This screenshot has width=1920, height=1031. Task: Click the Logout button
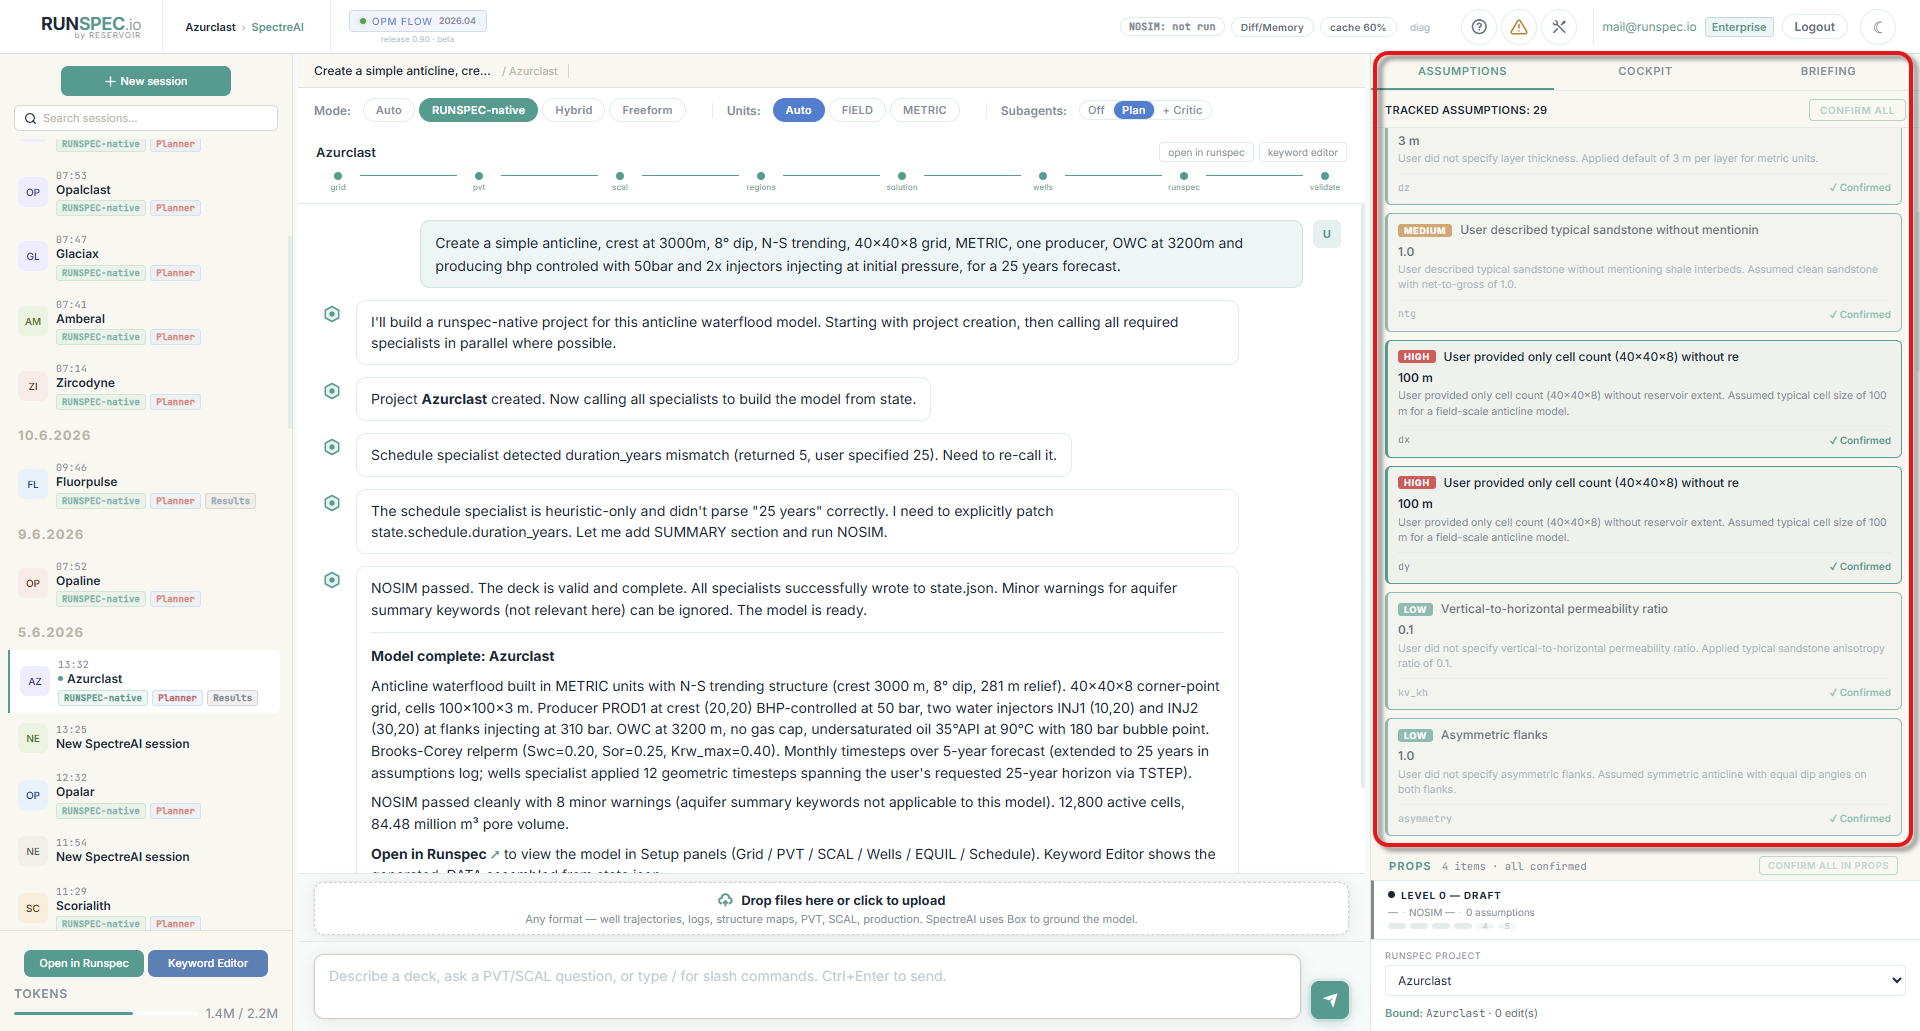1814,27
